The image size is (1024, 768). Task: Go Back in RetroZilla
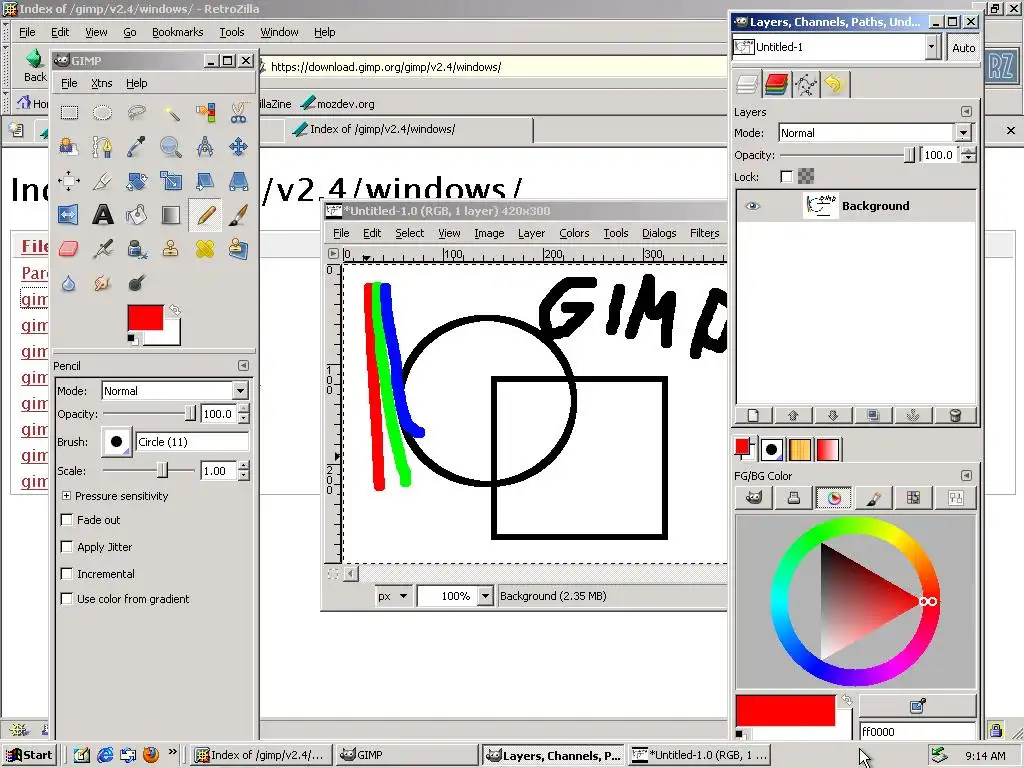click(35, 65)
